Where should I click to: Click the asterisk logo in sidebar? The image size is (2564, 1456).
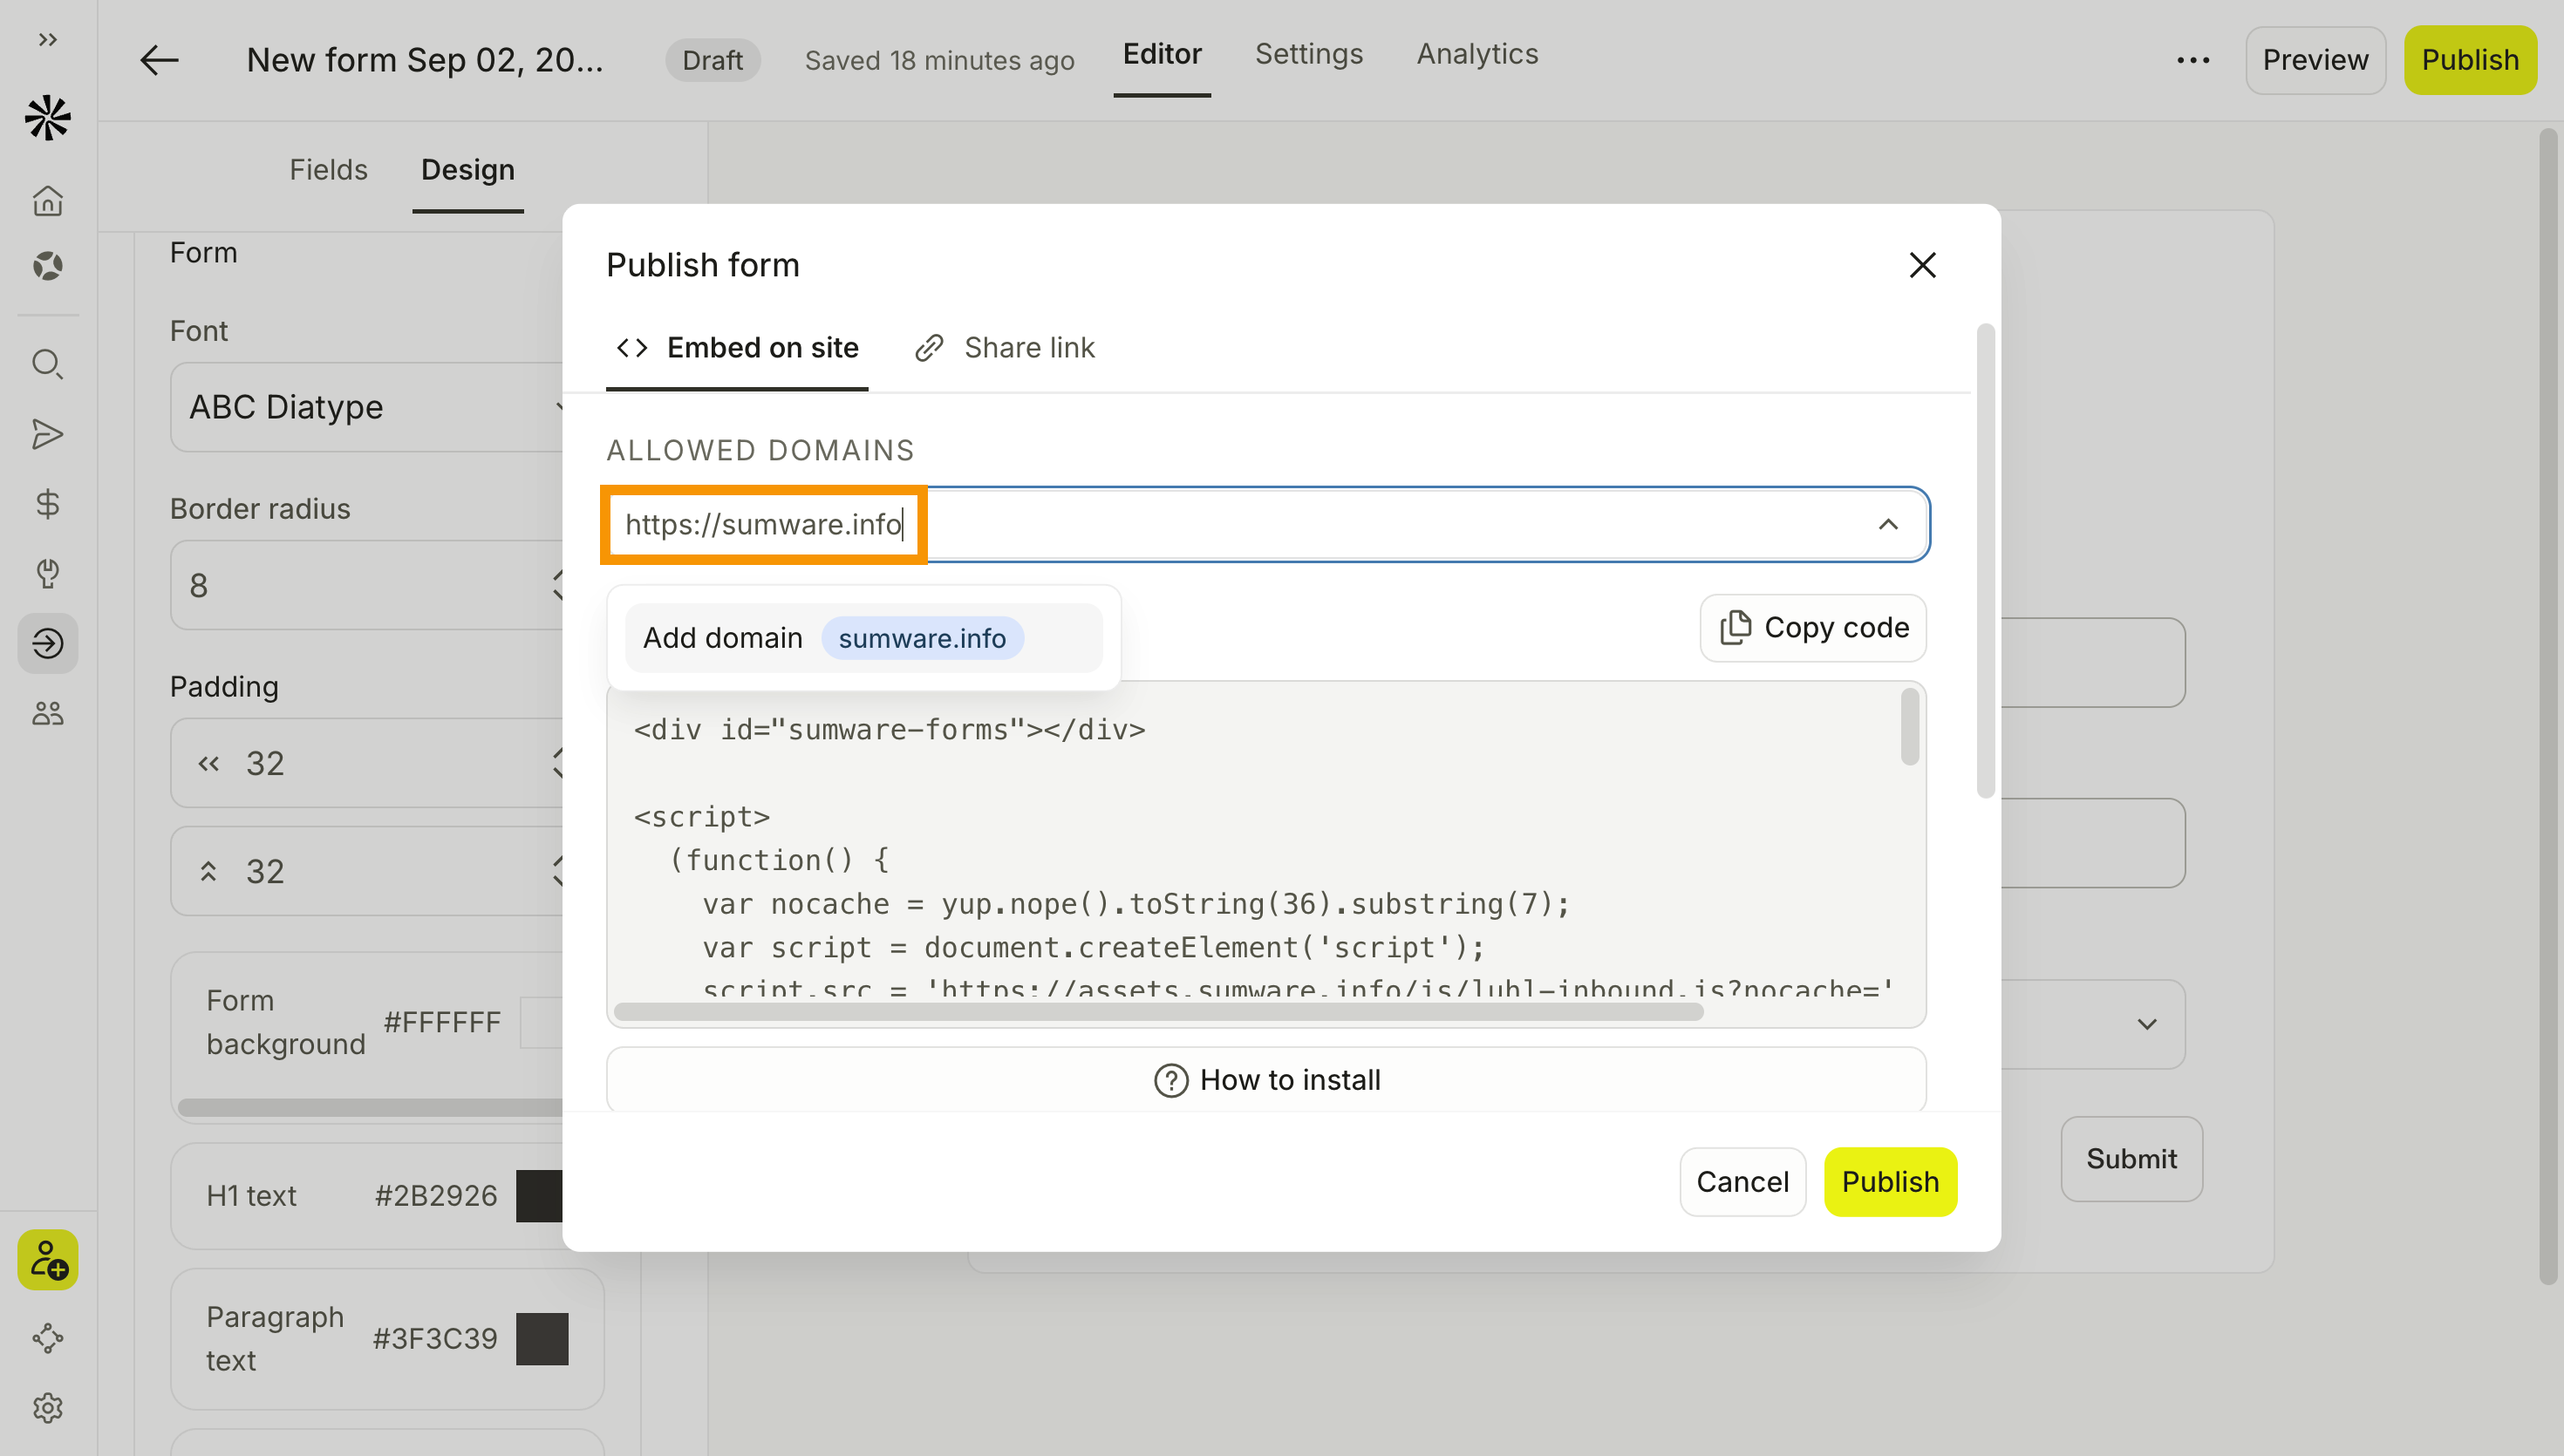pos(47,118)
